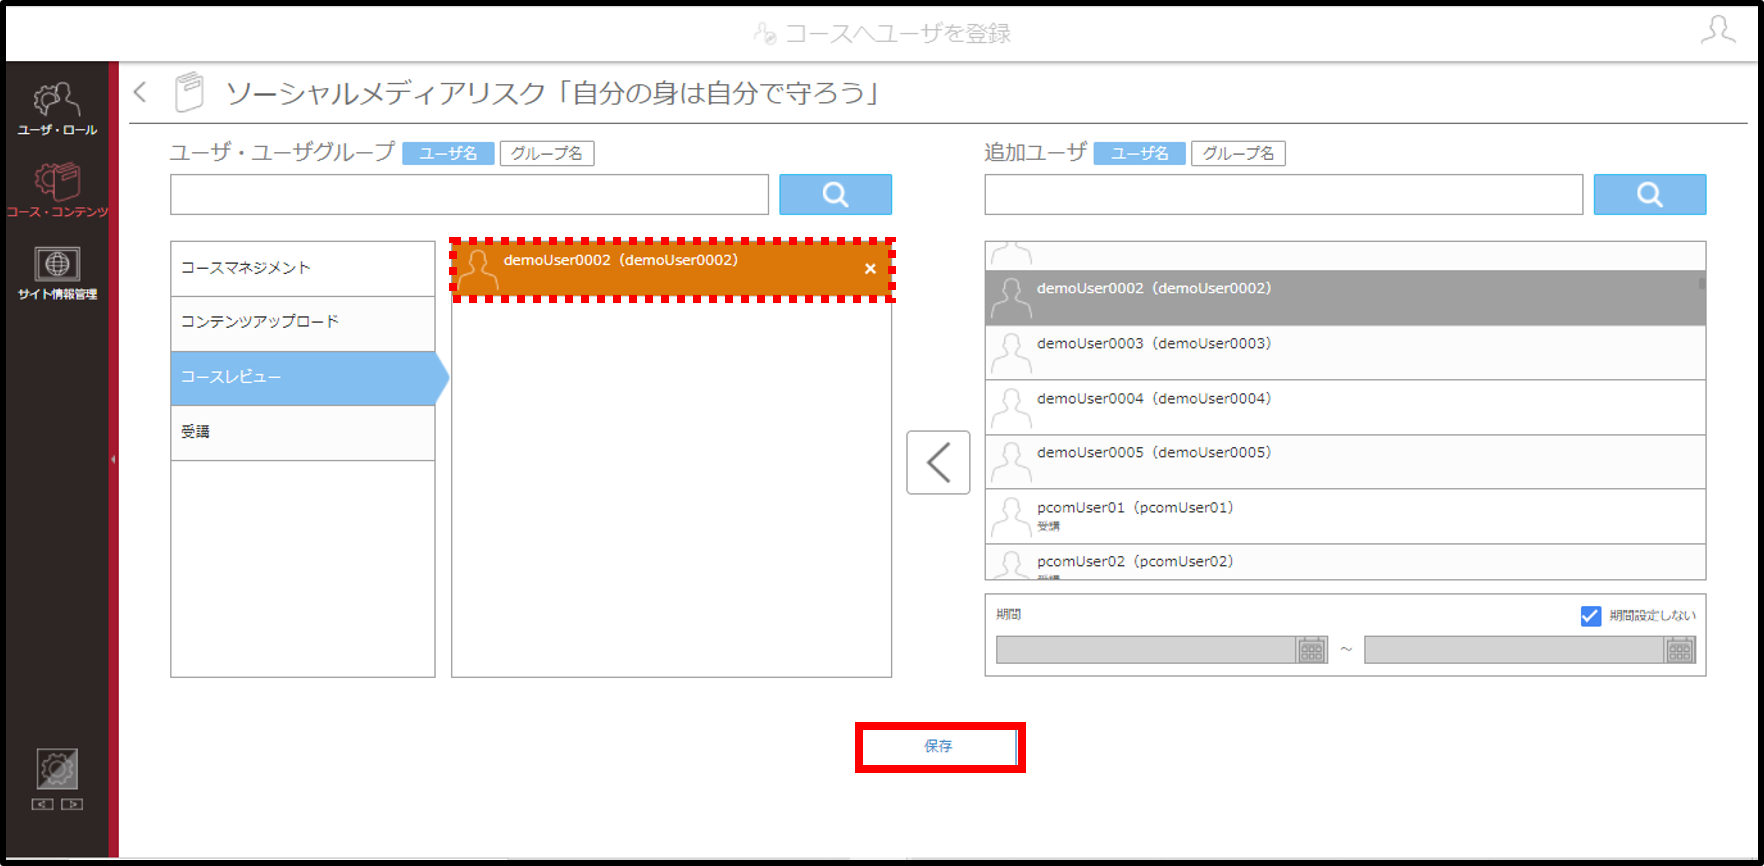Screen dimensions: 1764x866
Task: Click the avatar icon of demoUser0003
Action: point(1011,354)
